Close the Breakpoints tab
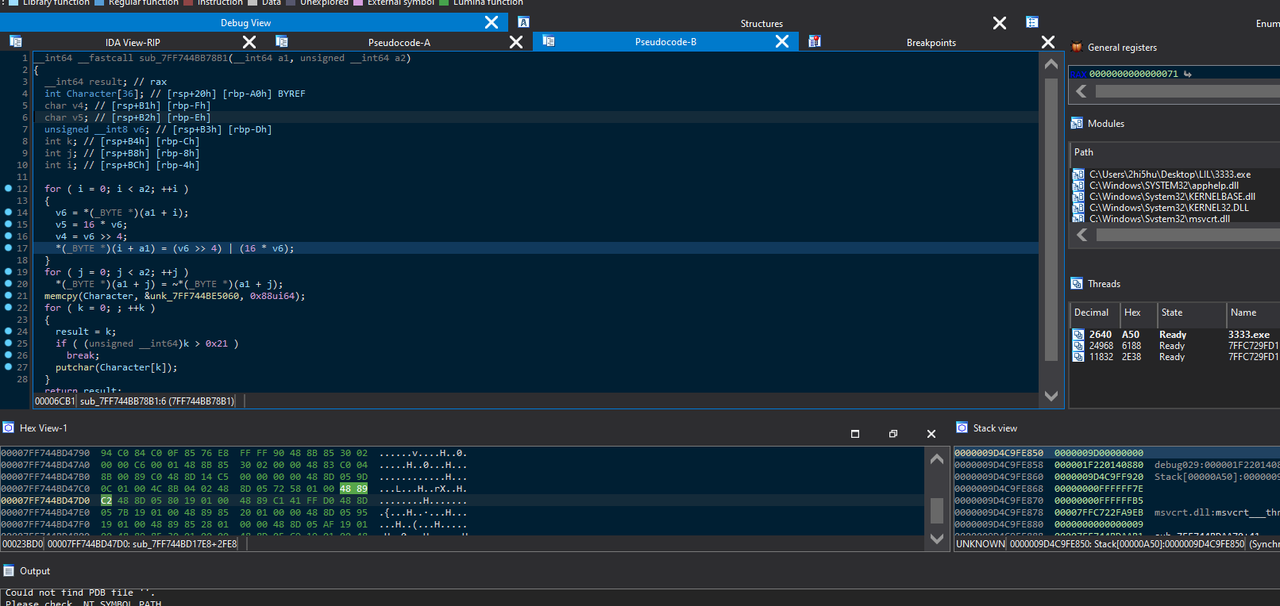This screenshot has height=606, width=1280. tap(1048, 42)
